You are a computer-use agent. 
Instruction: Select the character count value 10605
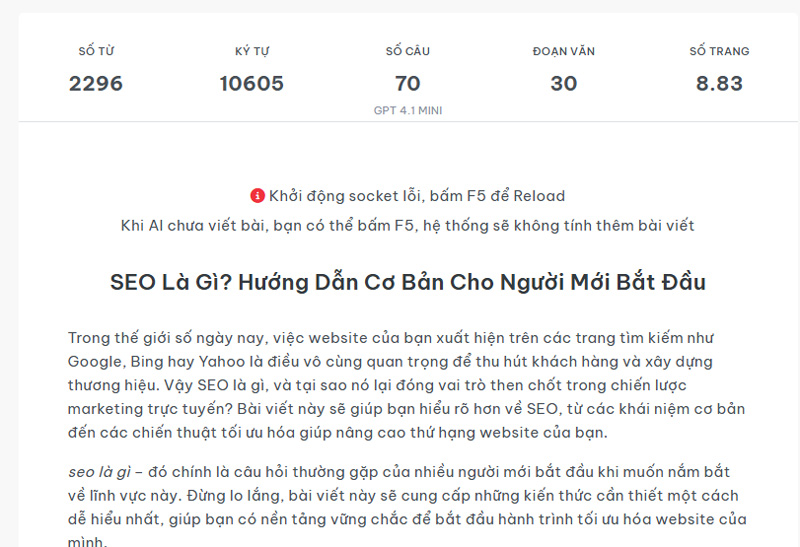[x=252, y=83]
